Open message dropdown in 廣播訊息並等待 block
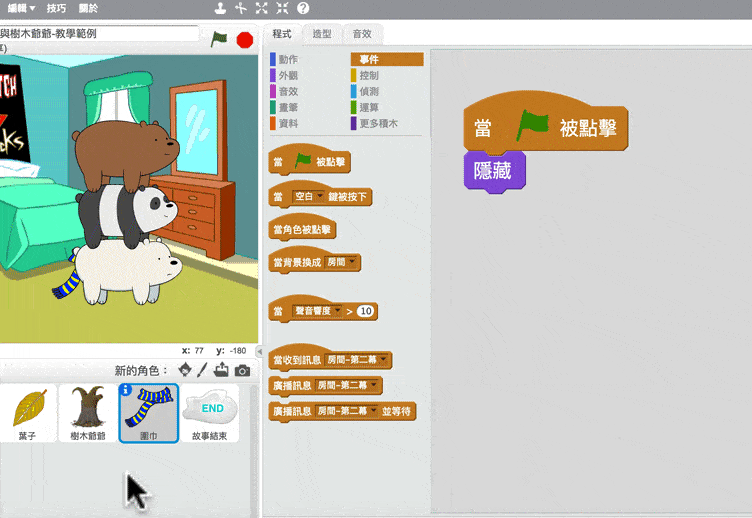Screen dimensions: 752x518 coord(346,411)
